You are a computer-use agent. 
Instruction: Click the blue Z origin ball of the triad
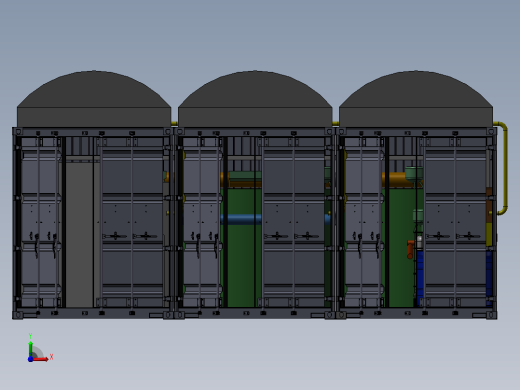(30, 359)
